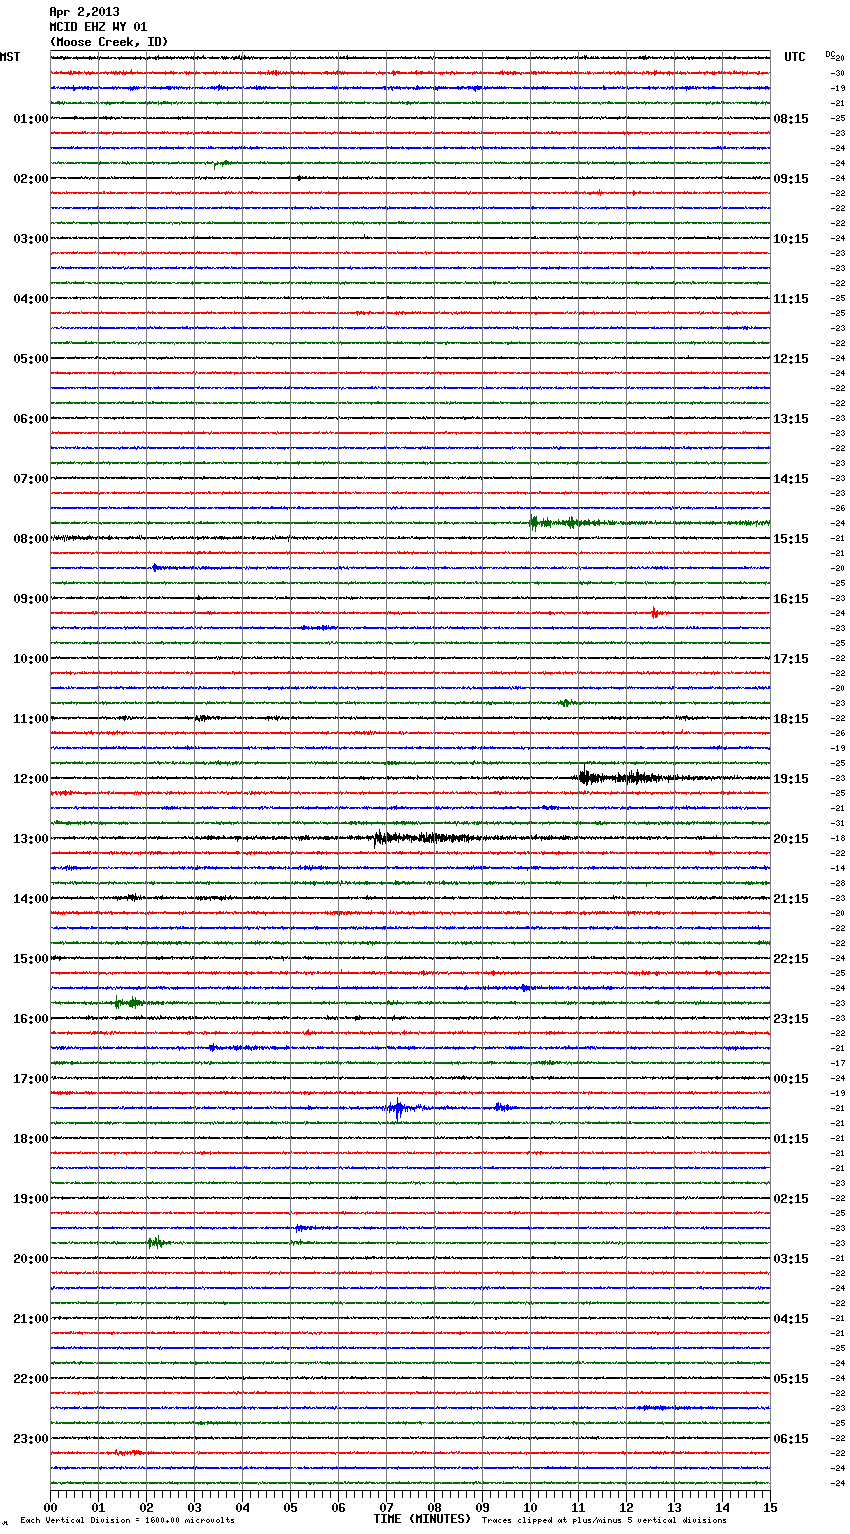
Task: Click the "20:00" MST hour label
Action: pos(30,1259)
